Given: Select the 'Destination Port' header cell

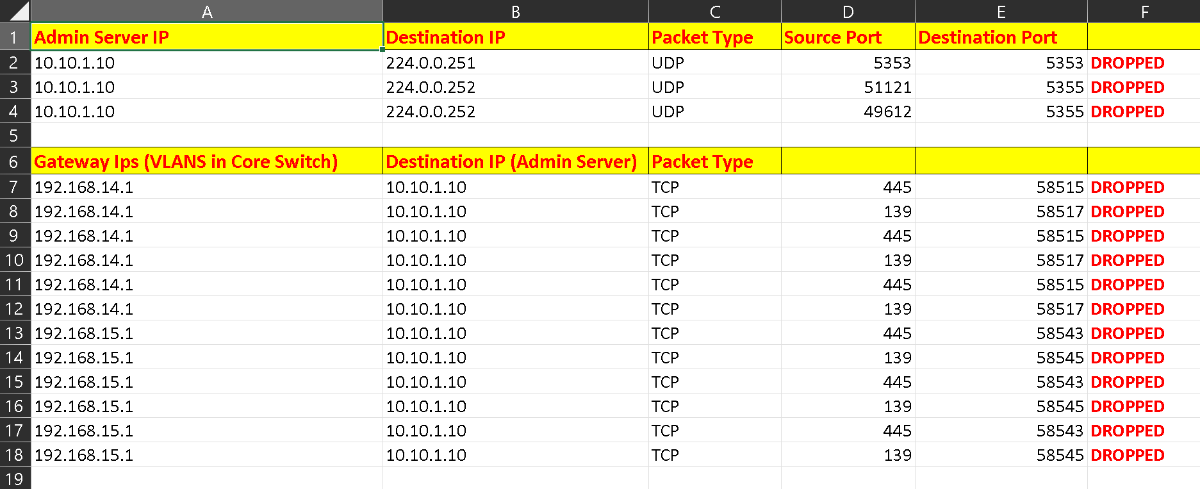Looking at the screenshot, I should click(x=1001, y=38).
